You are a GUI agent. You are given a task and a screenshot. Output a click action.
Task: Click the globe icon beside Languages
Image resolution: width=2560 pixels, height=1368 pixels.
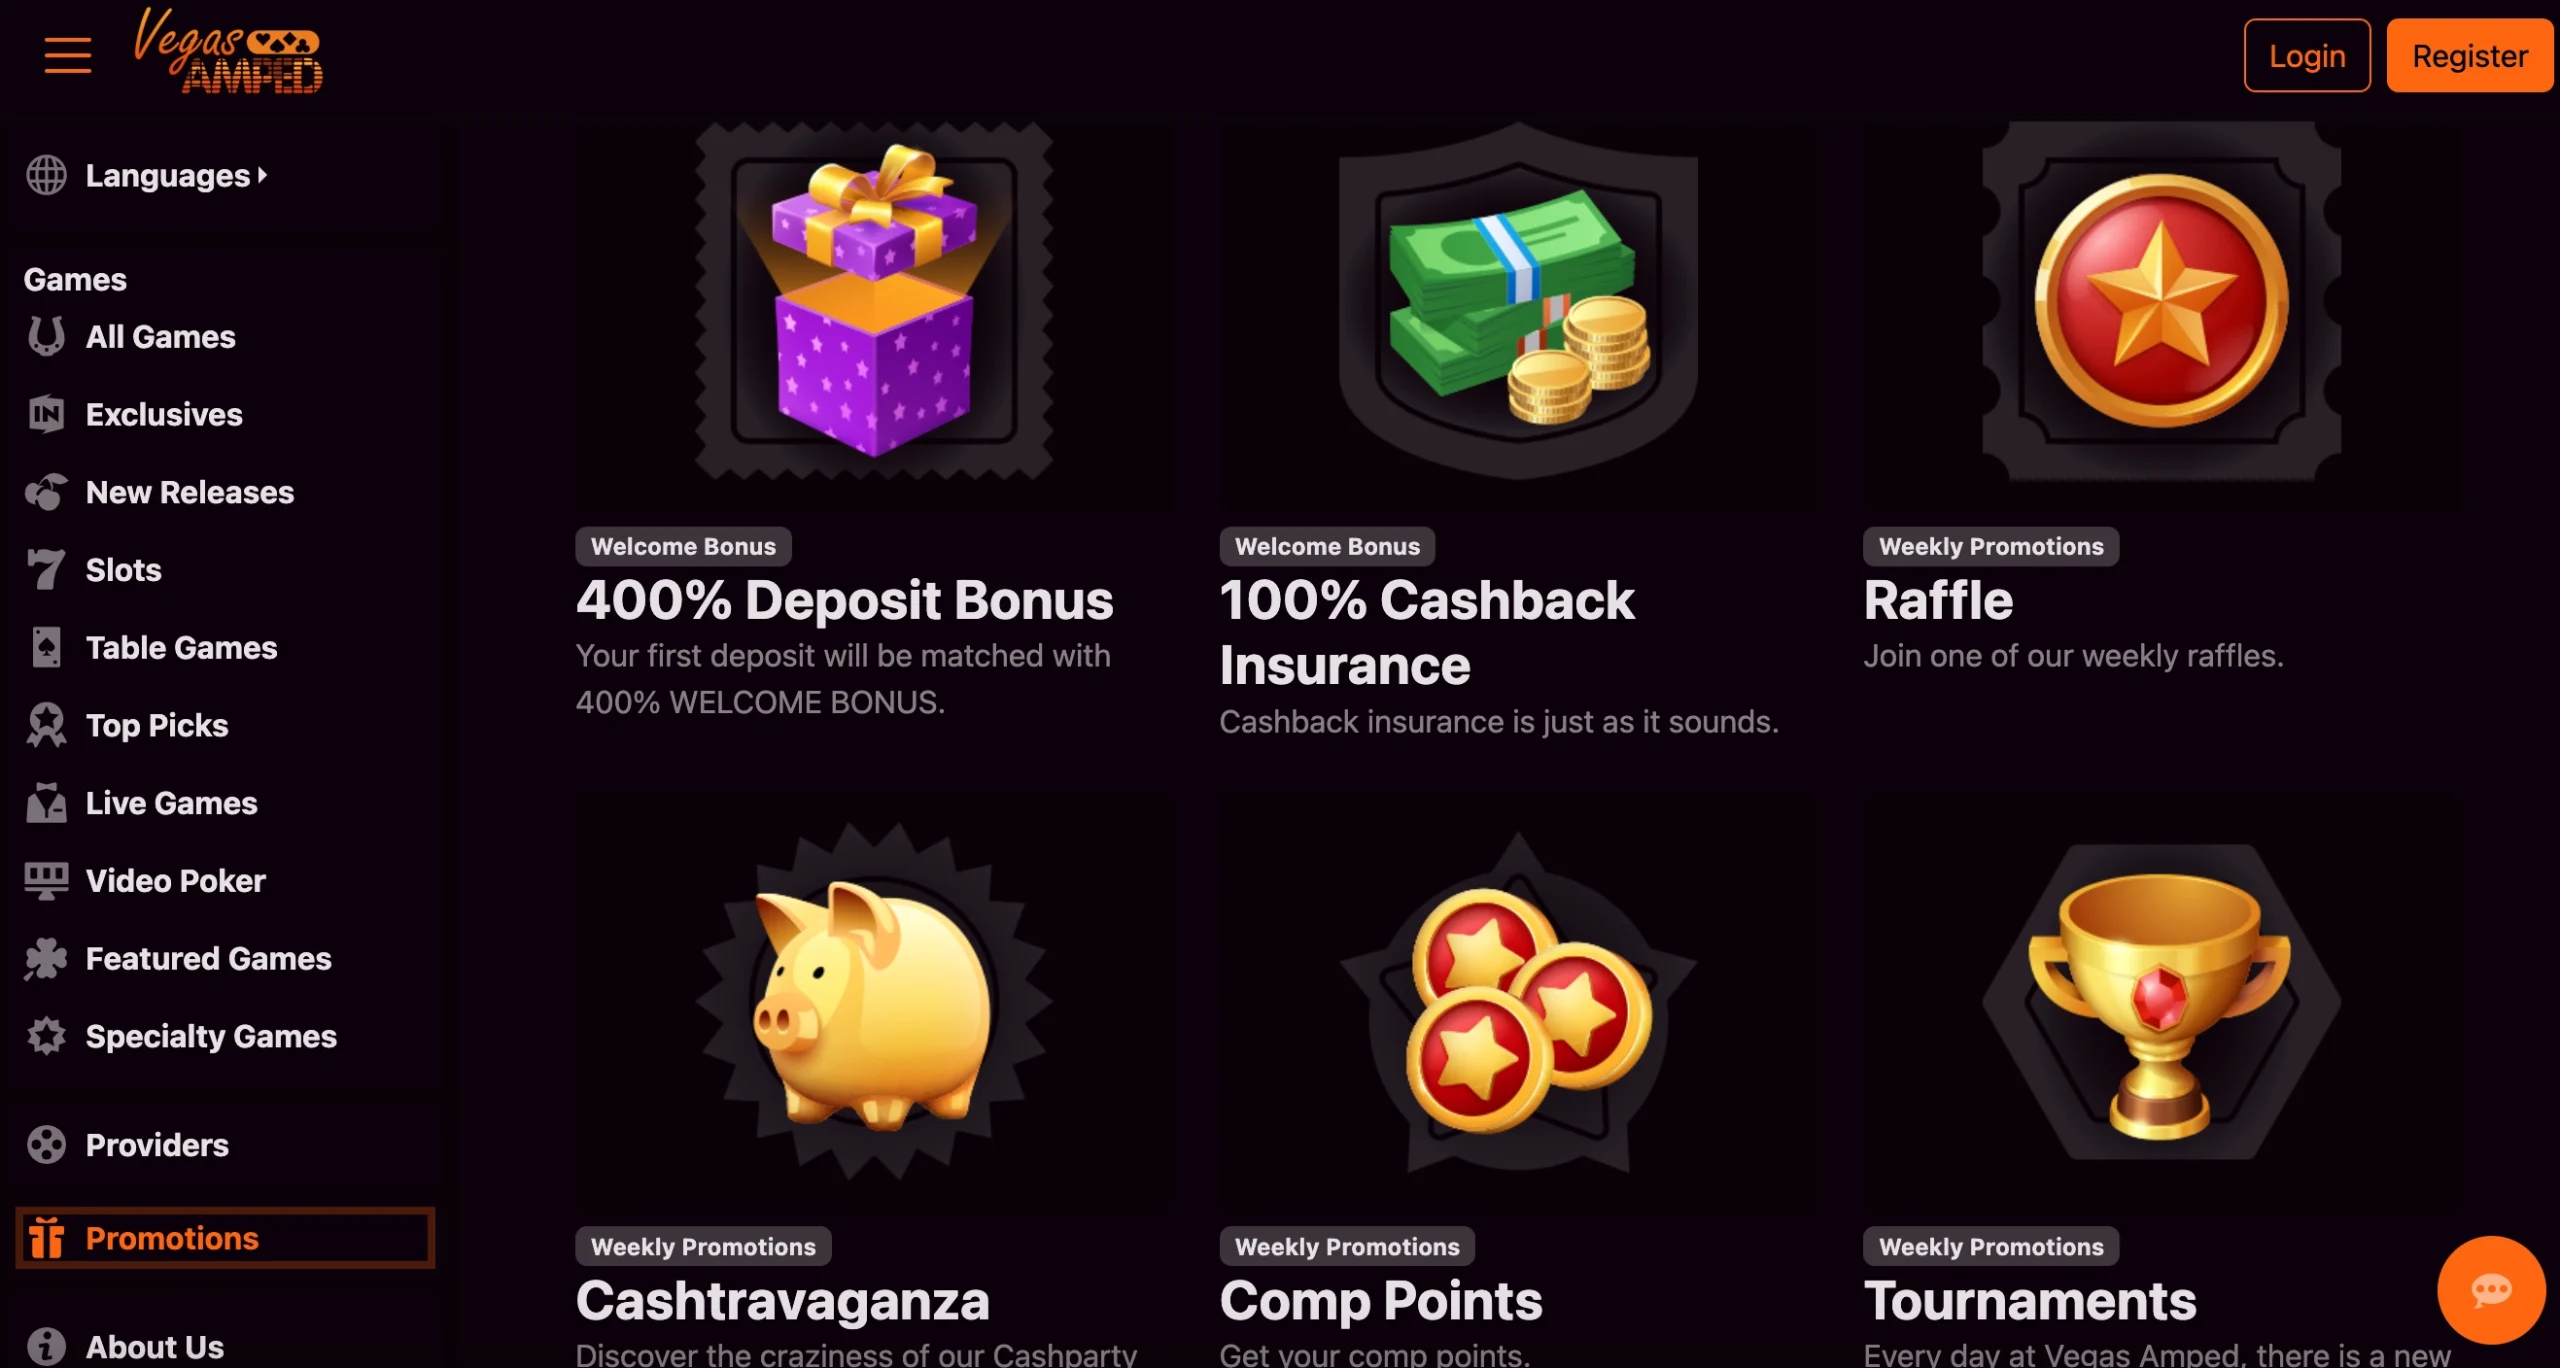click(x=46, y=175)
